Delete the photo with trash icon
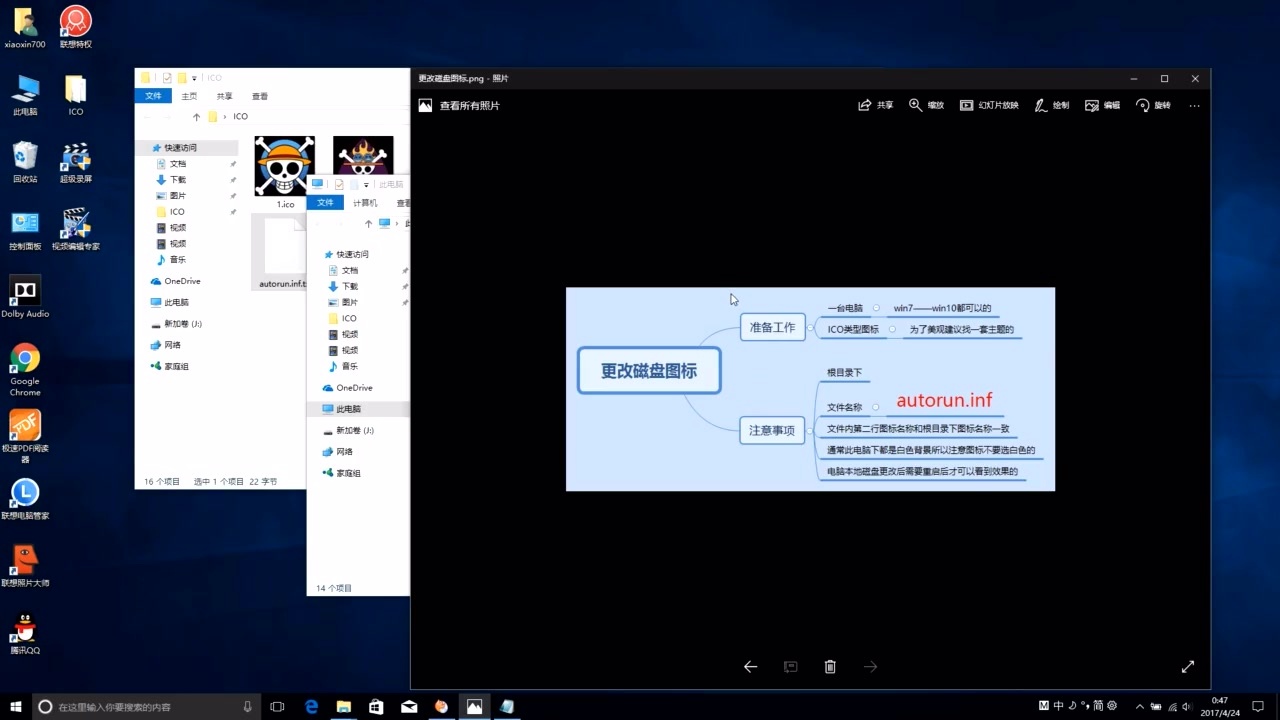The height and width of the screenshot is (720, 1280). tap(830, 667)
